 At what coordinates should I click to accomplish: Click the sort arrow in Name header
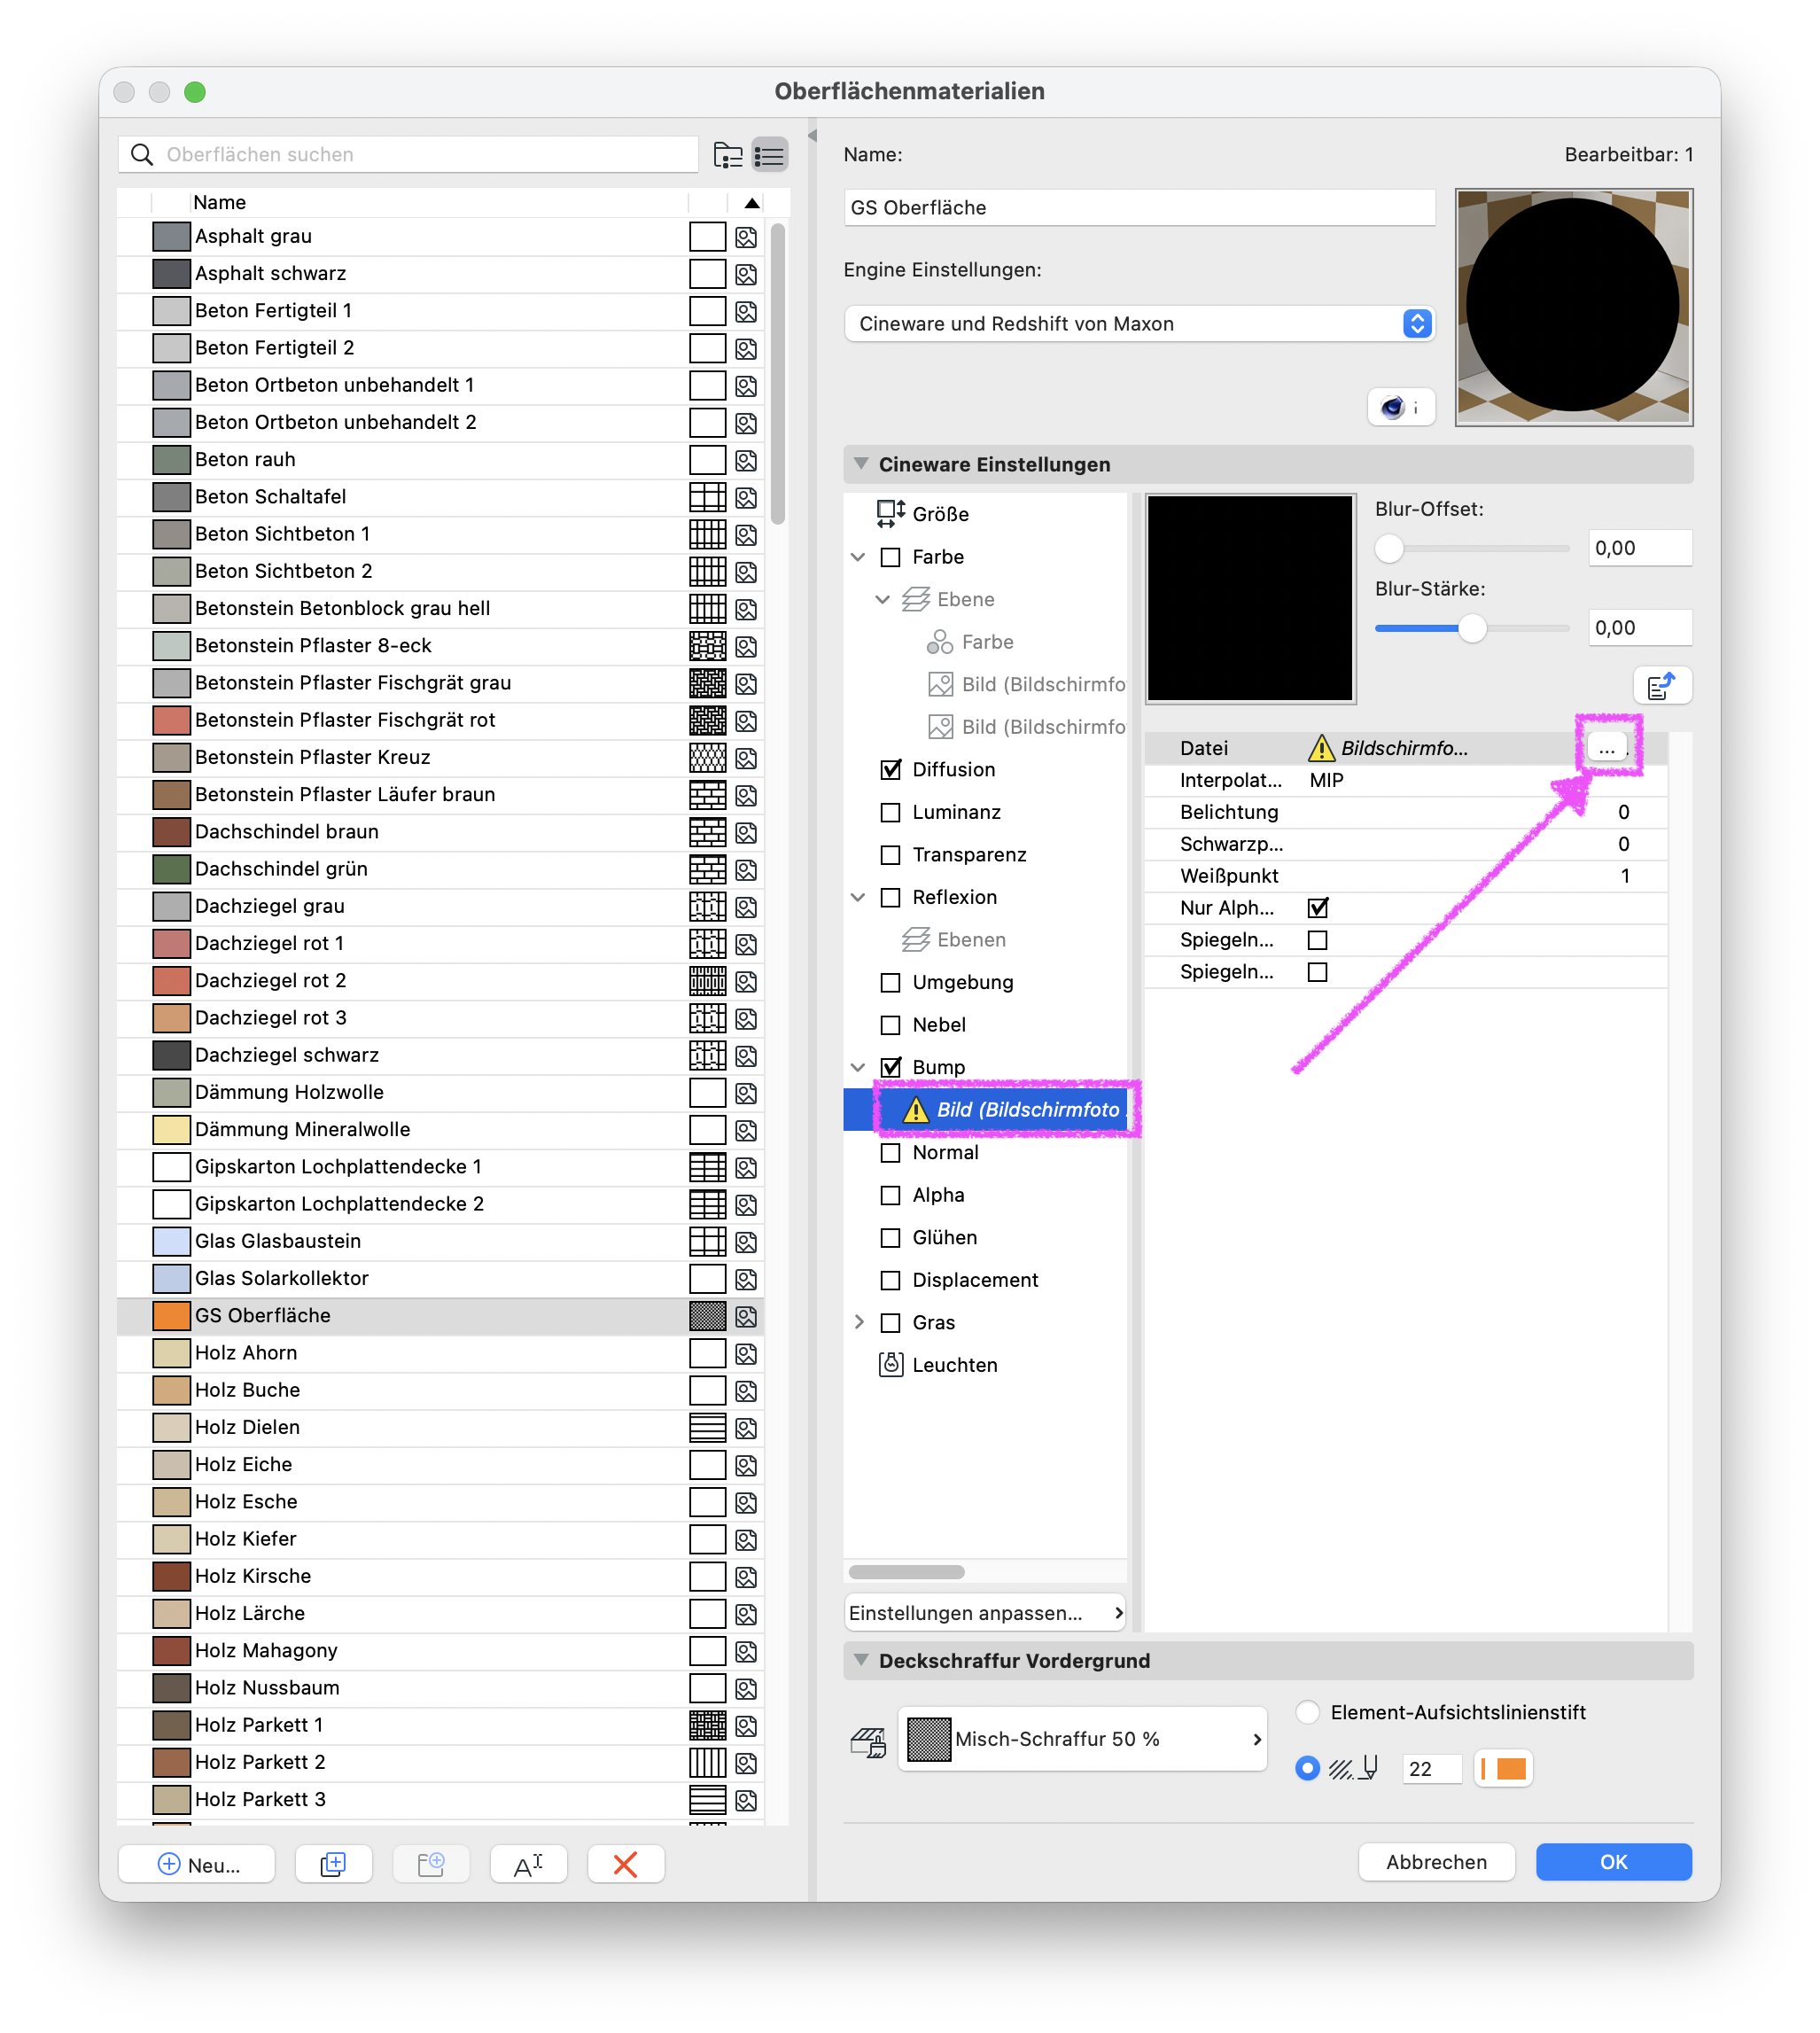(x=752, y=203)
